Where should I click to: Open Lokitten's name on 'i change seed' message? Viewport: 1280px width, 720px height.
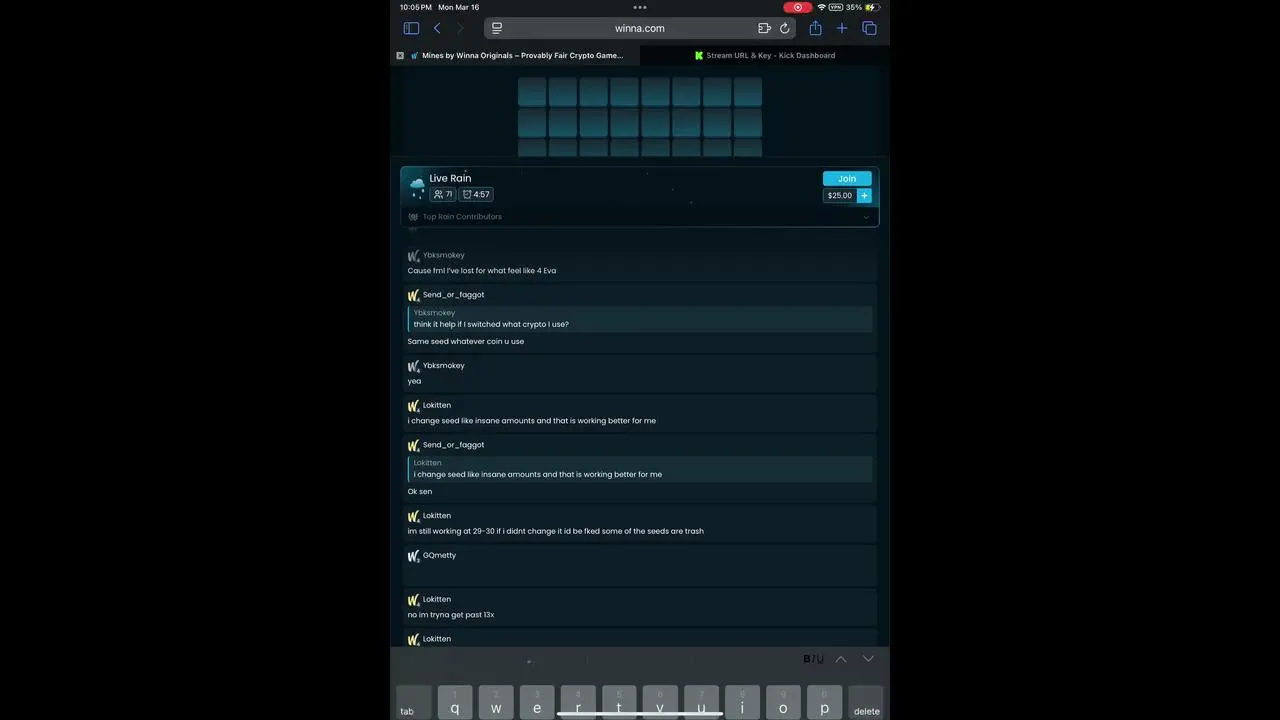pyautogui.click(x=437, y=405)
